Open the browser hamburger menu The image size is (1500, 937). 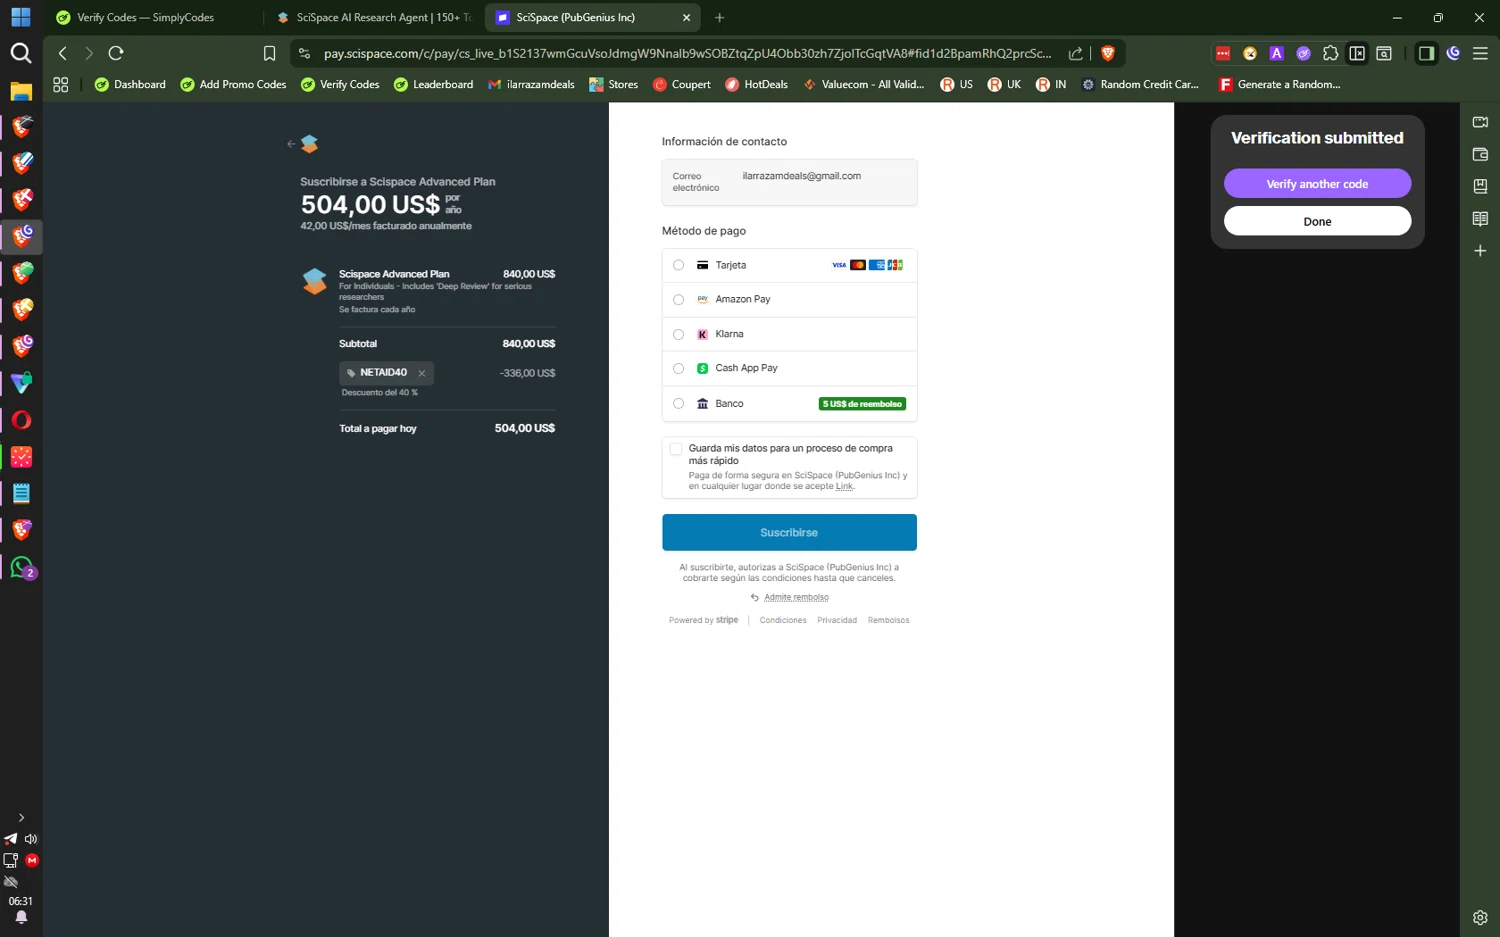(1480, 53)
